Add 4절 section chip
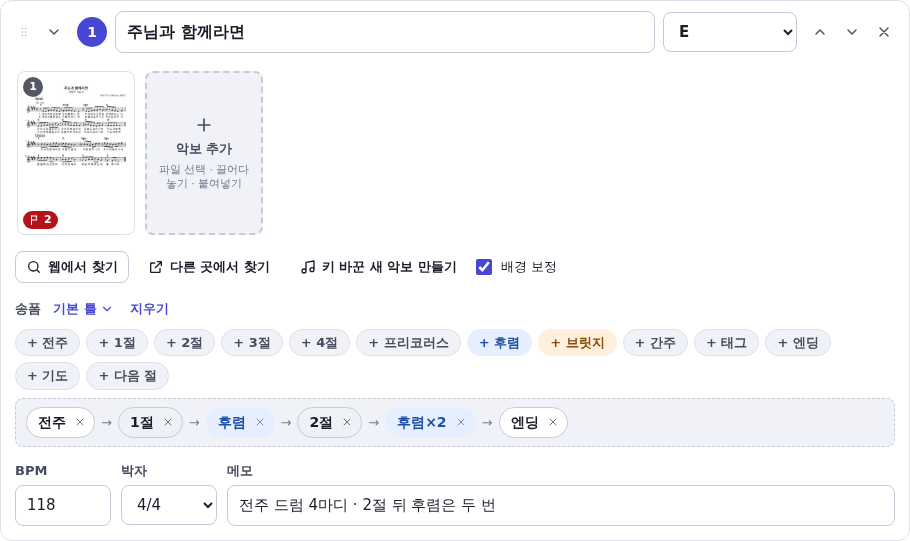Image resolution: width=910 pixels, height=541 pixels. tap(319, 342)
